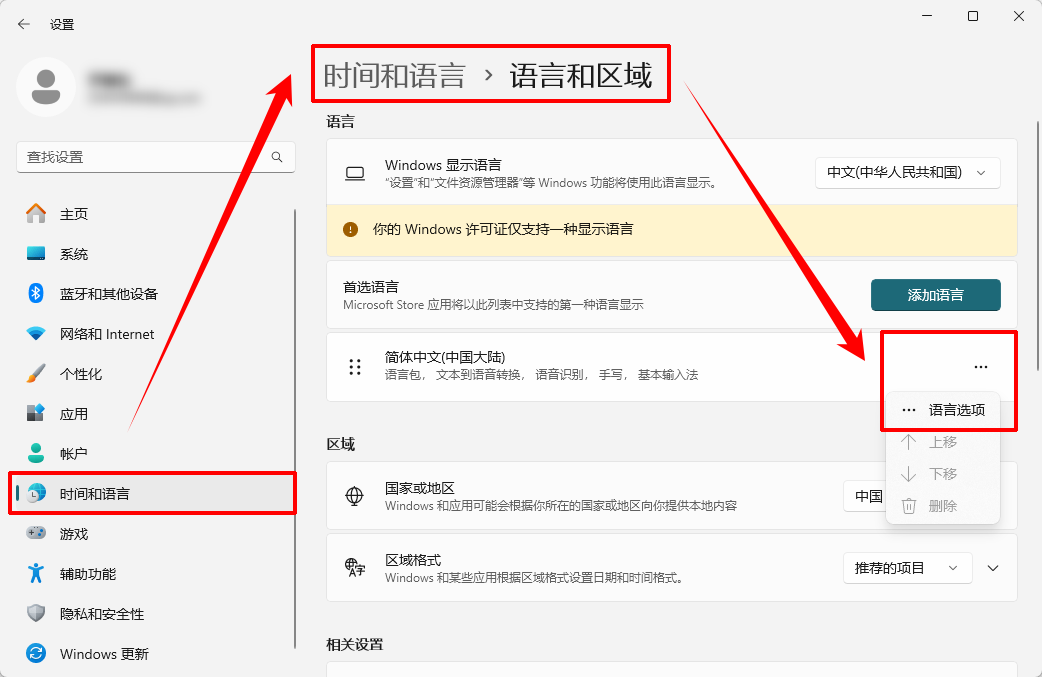Click 时间和语言 breadcrumb link
Viewport: 1042px width, 677px height.
click(x=394, y=75)
